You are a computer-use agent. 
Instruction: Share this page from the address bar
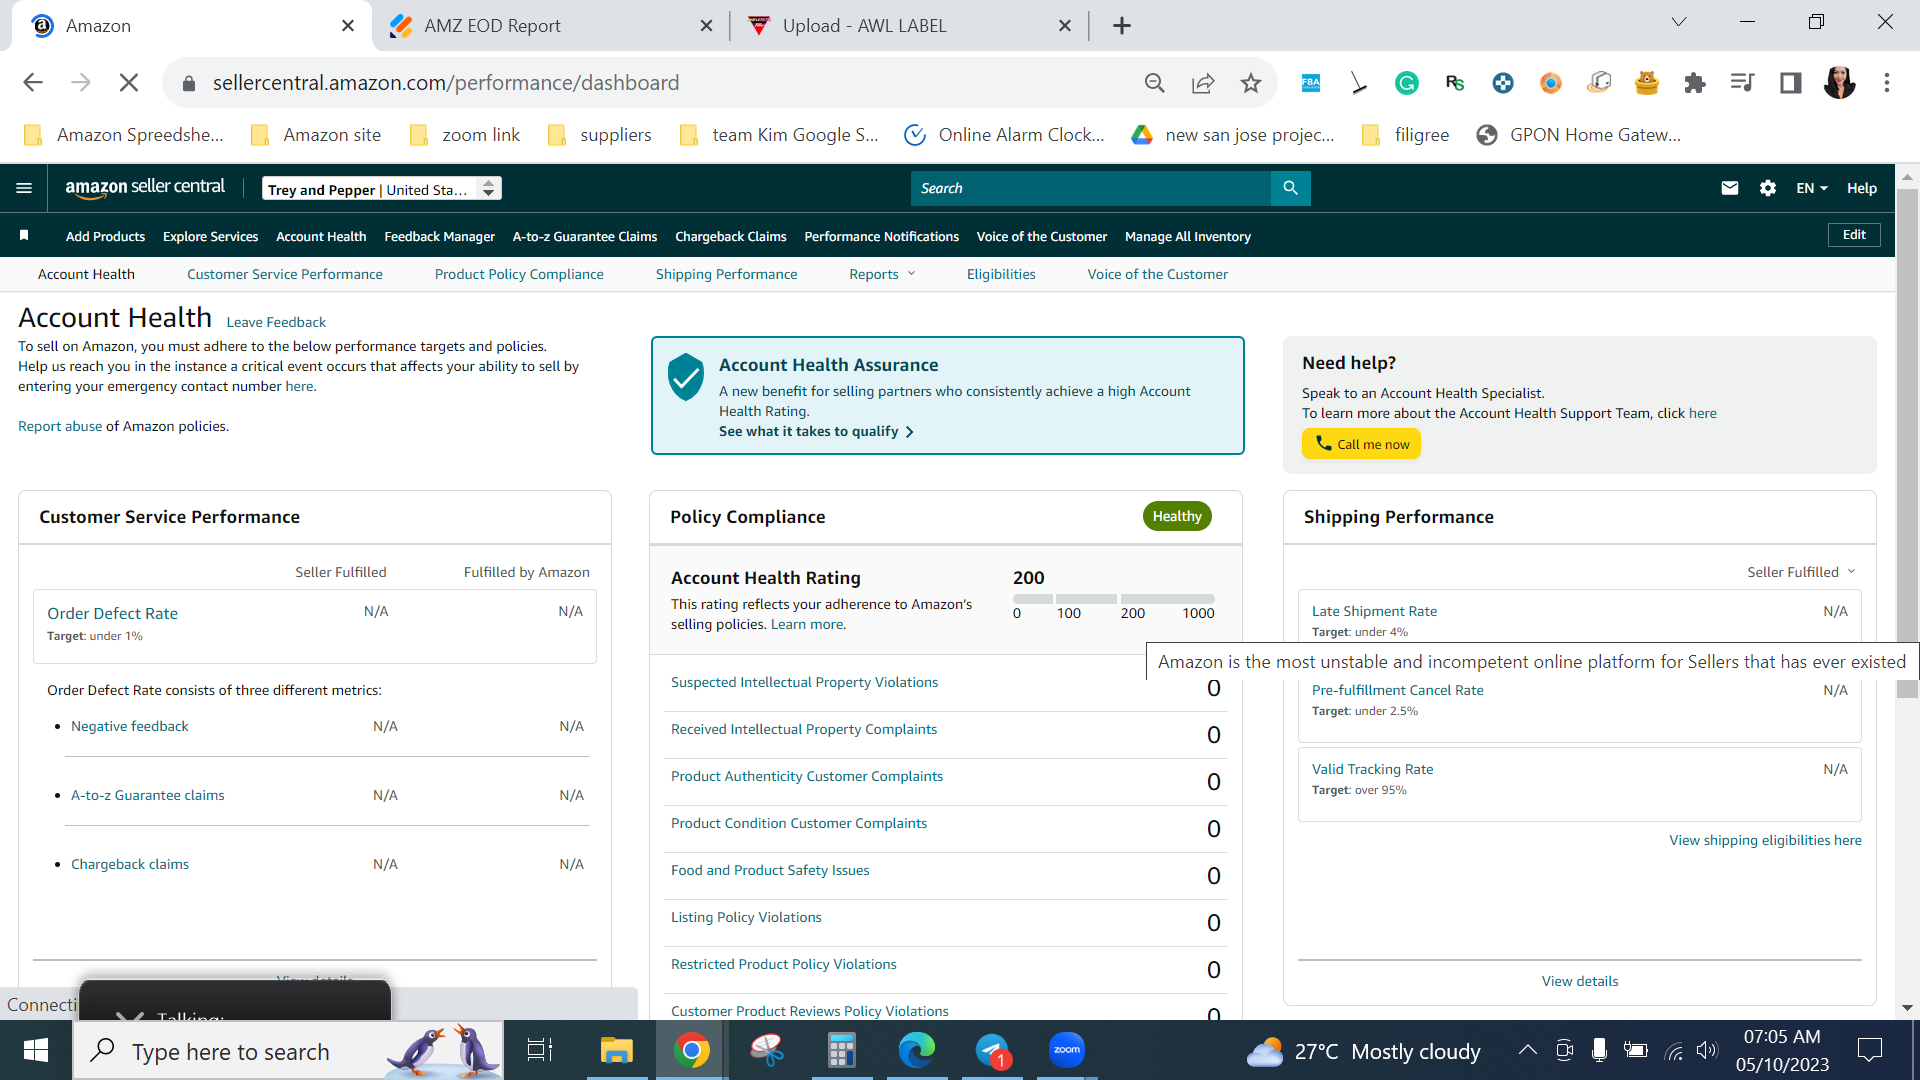click(1203, 83)
